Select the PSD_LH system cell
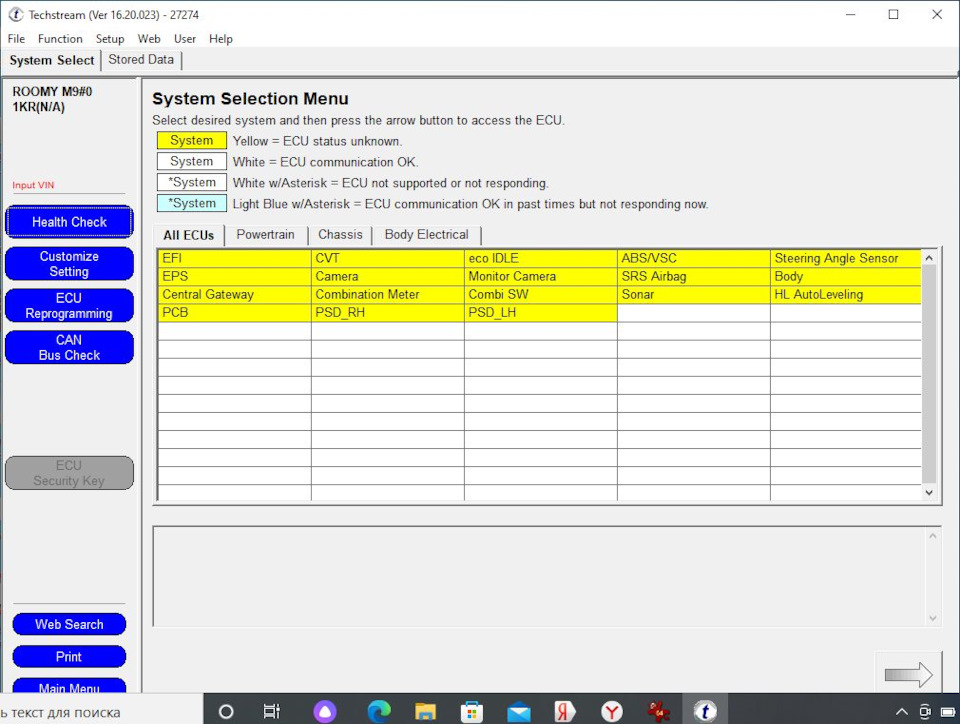960x724 pixels. 541,313
